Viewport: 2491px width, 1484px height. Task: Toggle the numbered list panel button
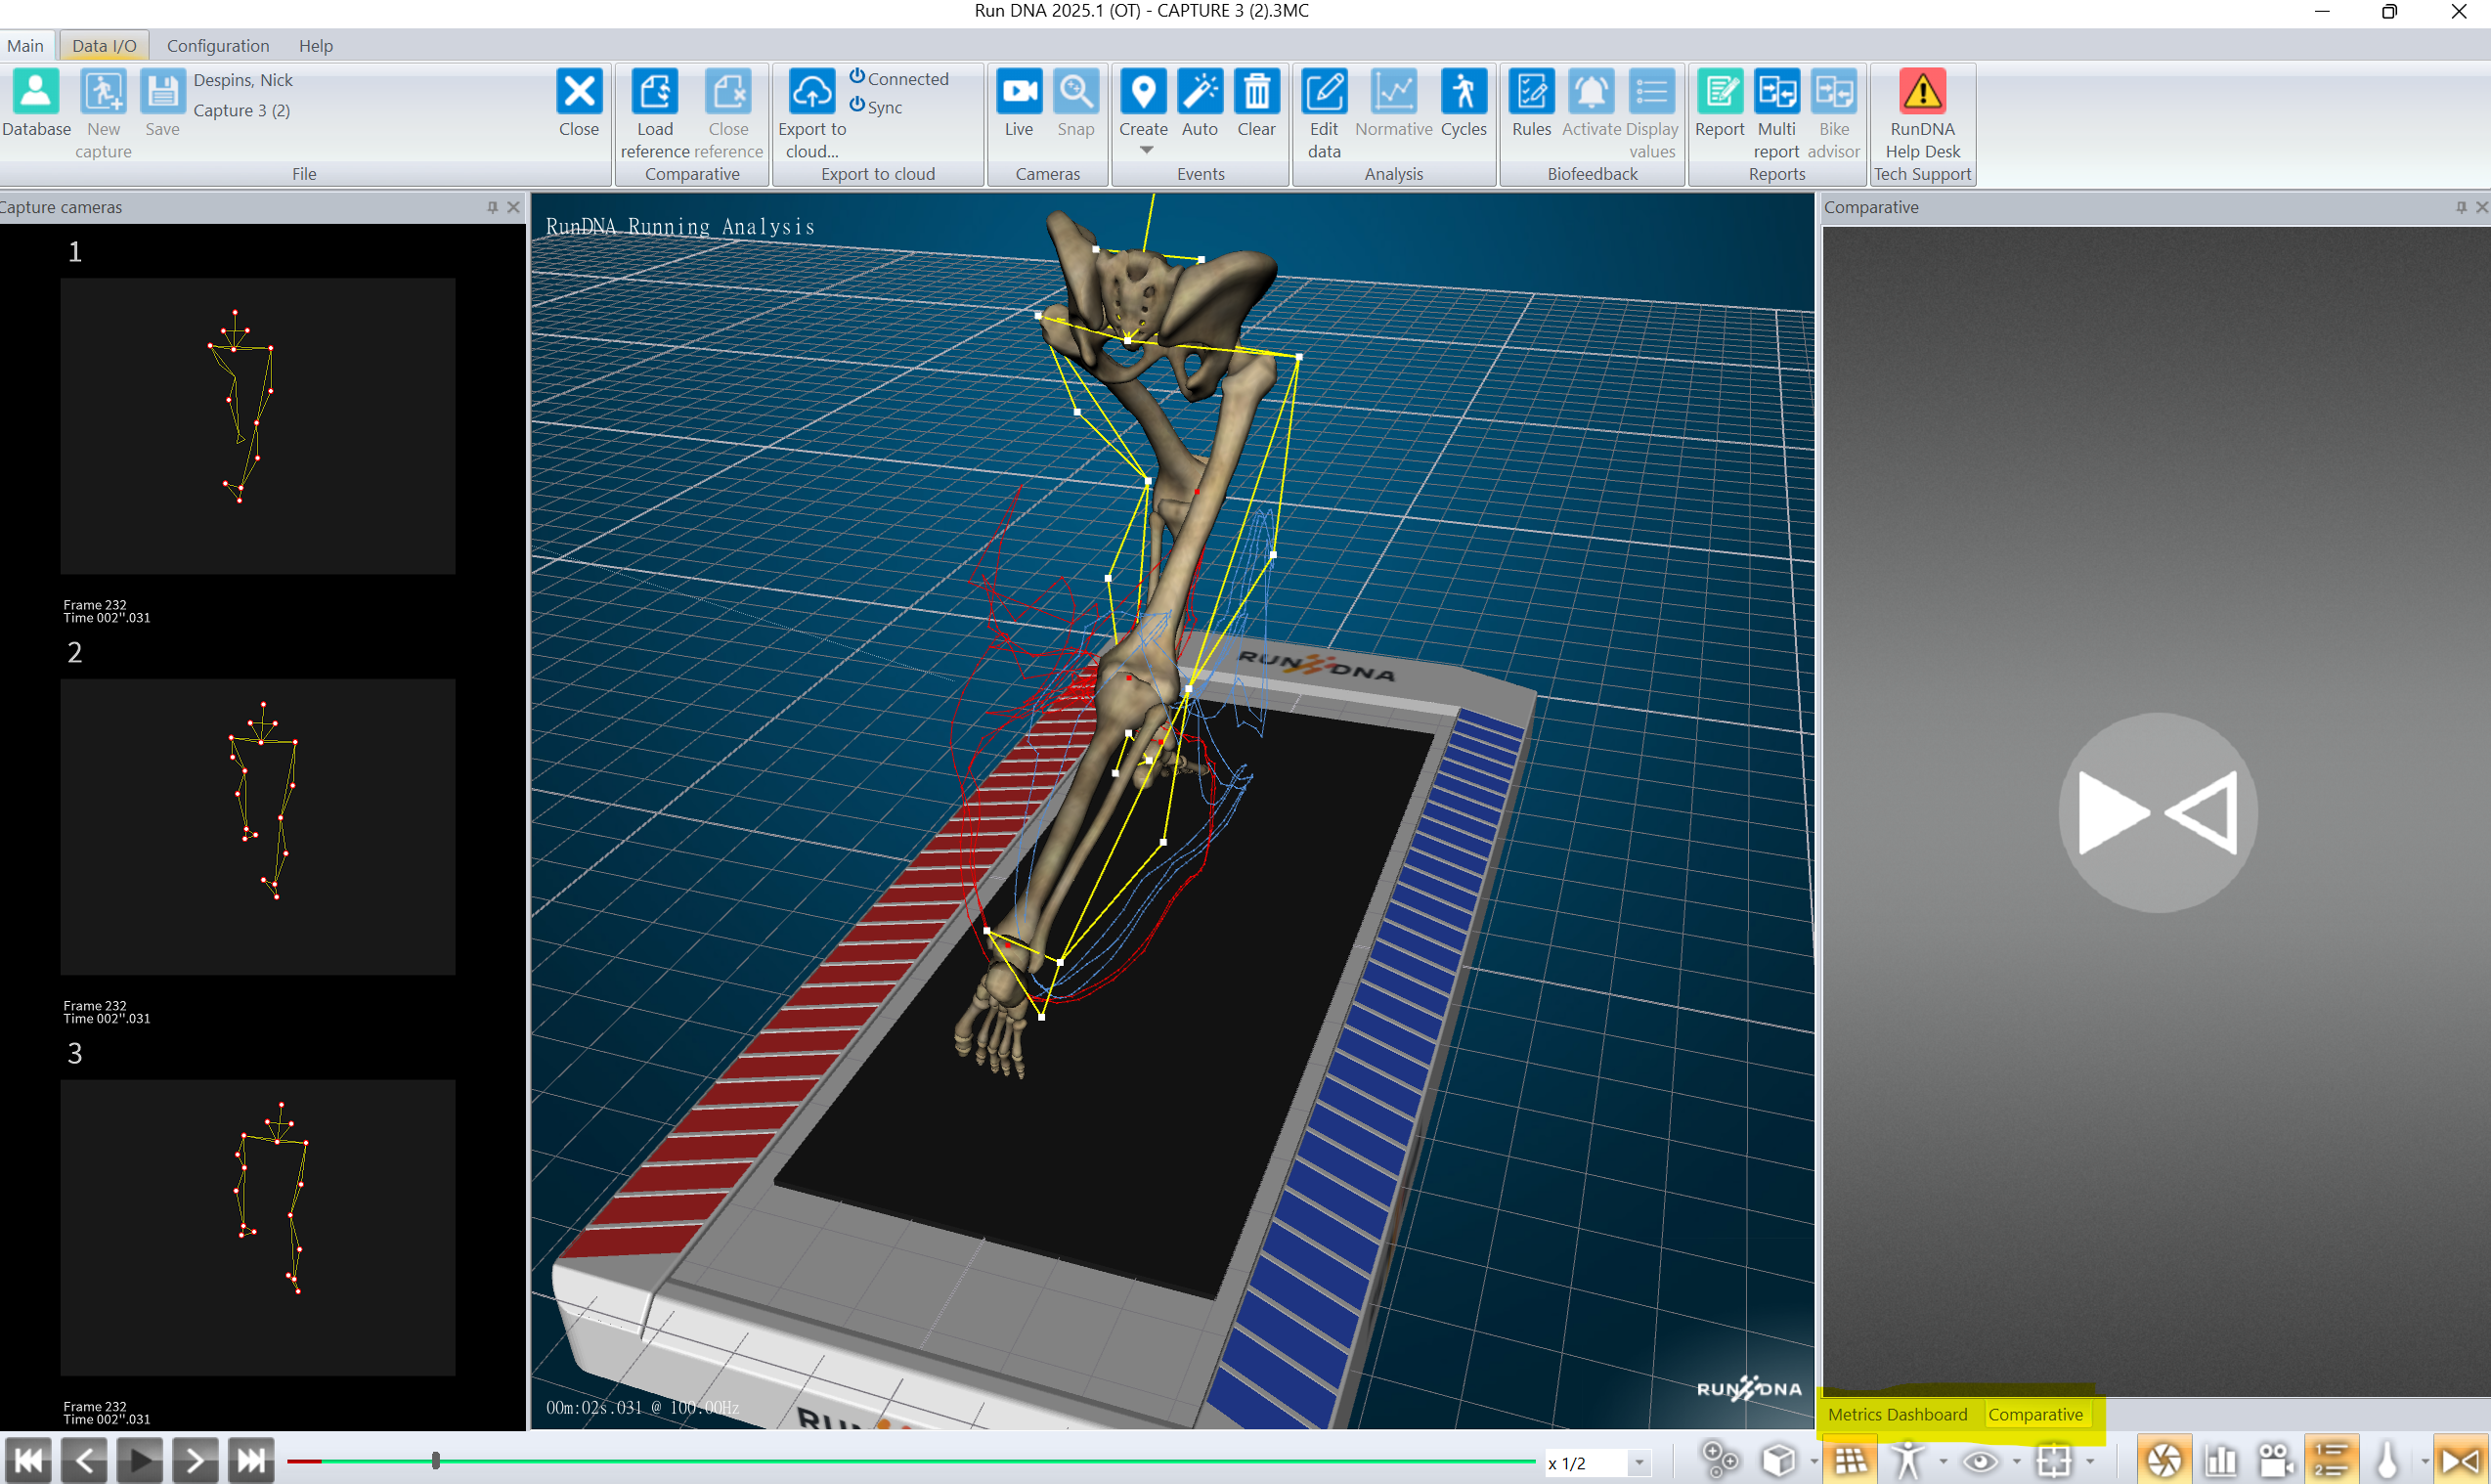click(x=2332, y=1460)
